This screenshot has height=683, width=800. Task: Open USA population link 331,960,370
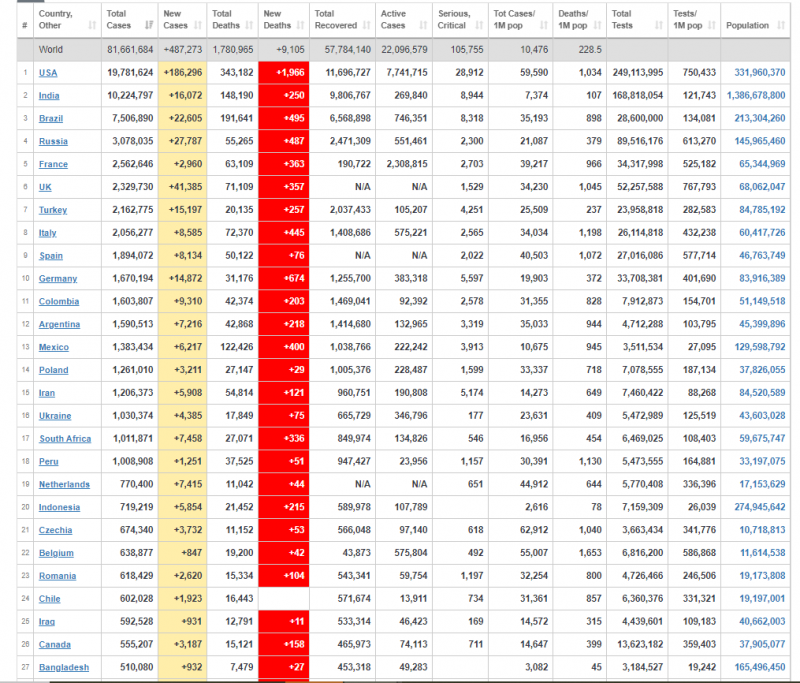coord(760,72)
